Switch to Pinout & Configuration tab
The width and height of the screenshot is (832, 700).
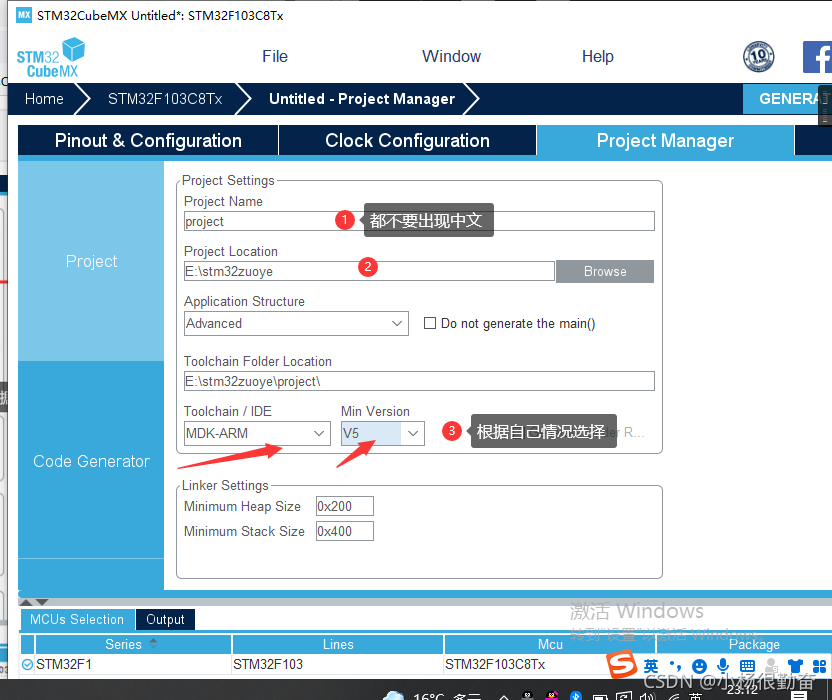pos(148,141)
